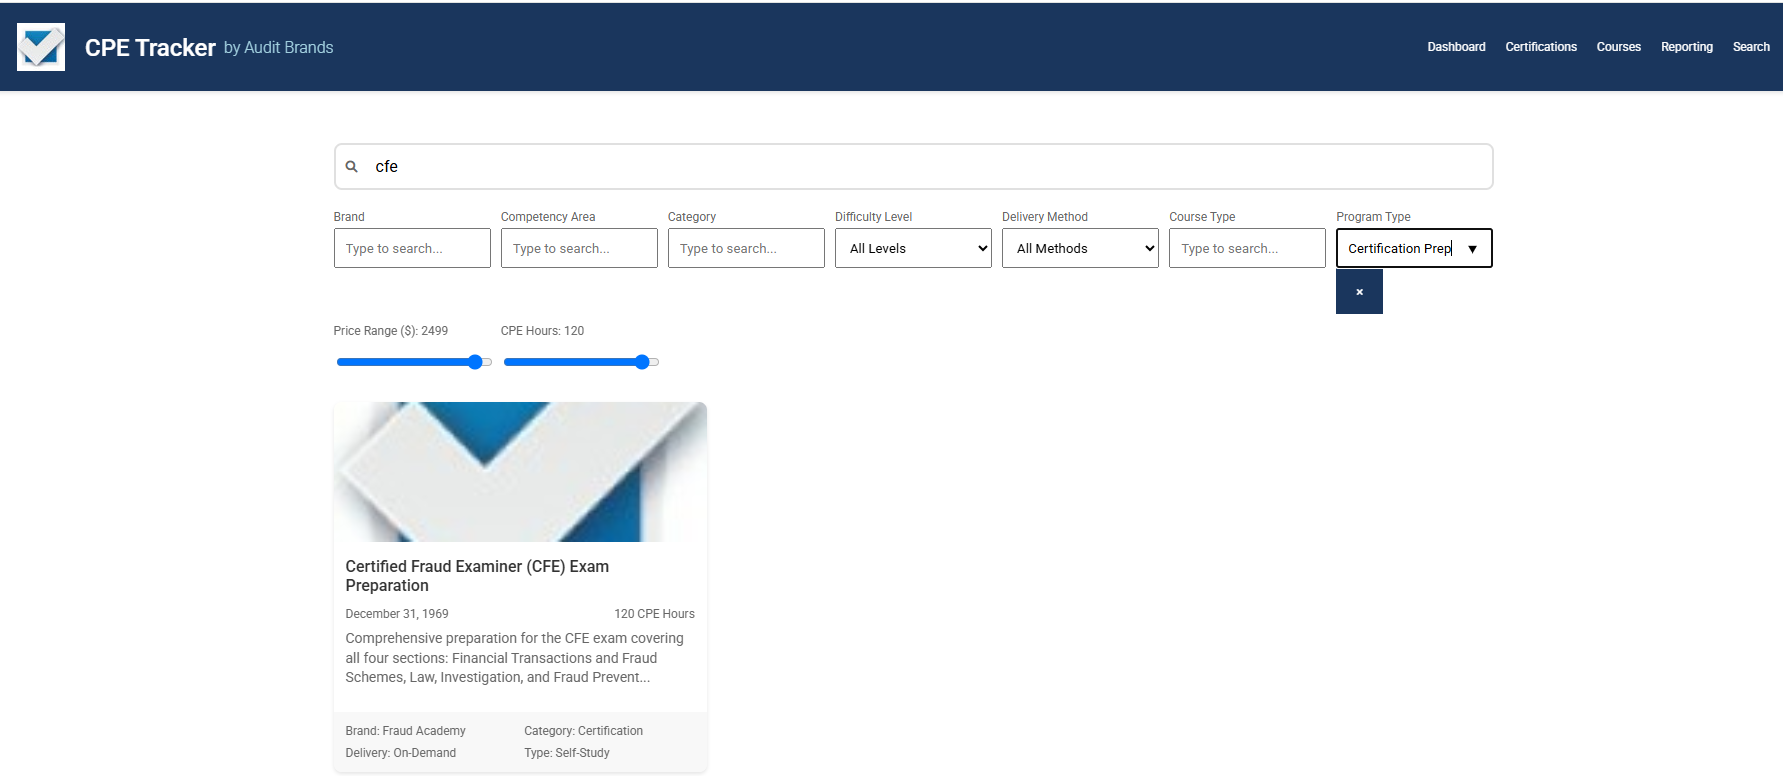Image resolution: width=1783 pixels, height=776 pixels.
Task: Click the CPE Tracker title link
Action: [x=150, y=47]
